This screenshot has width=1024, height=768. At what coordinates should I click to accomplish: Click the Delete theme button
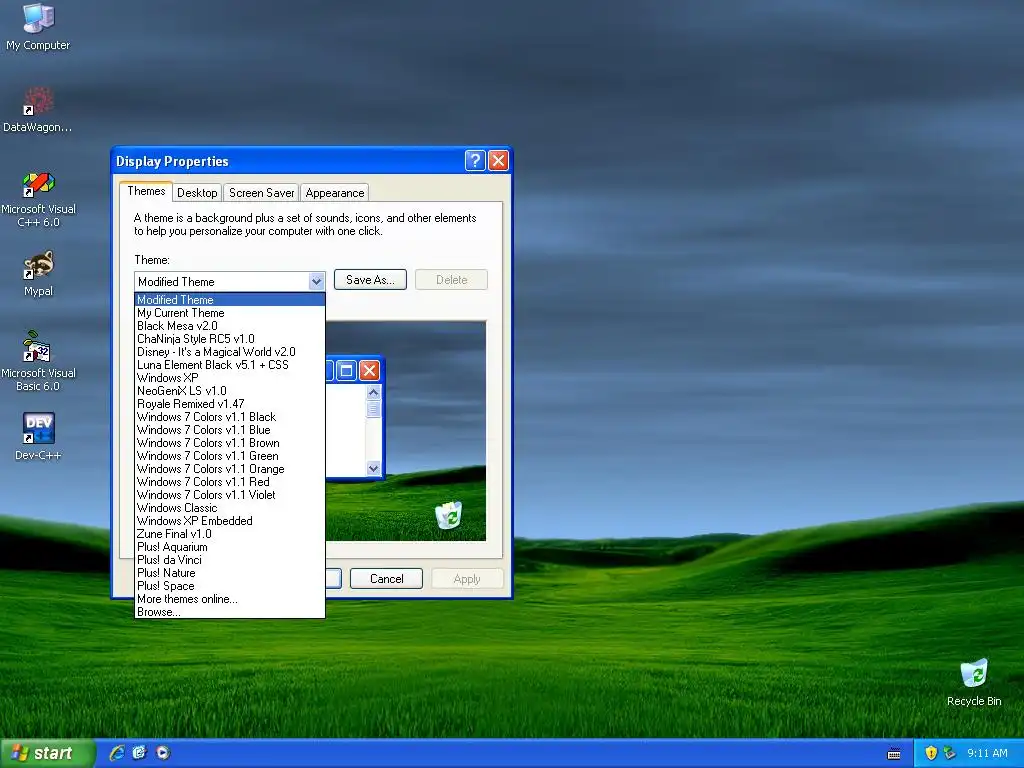pos(451,280)
